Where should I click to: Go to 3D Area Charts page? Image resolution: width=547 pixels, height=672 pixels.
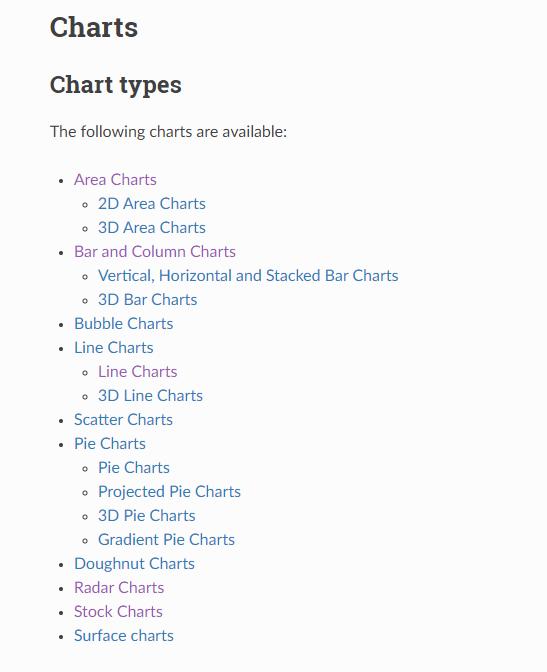(x=152, y=228)
